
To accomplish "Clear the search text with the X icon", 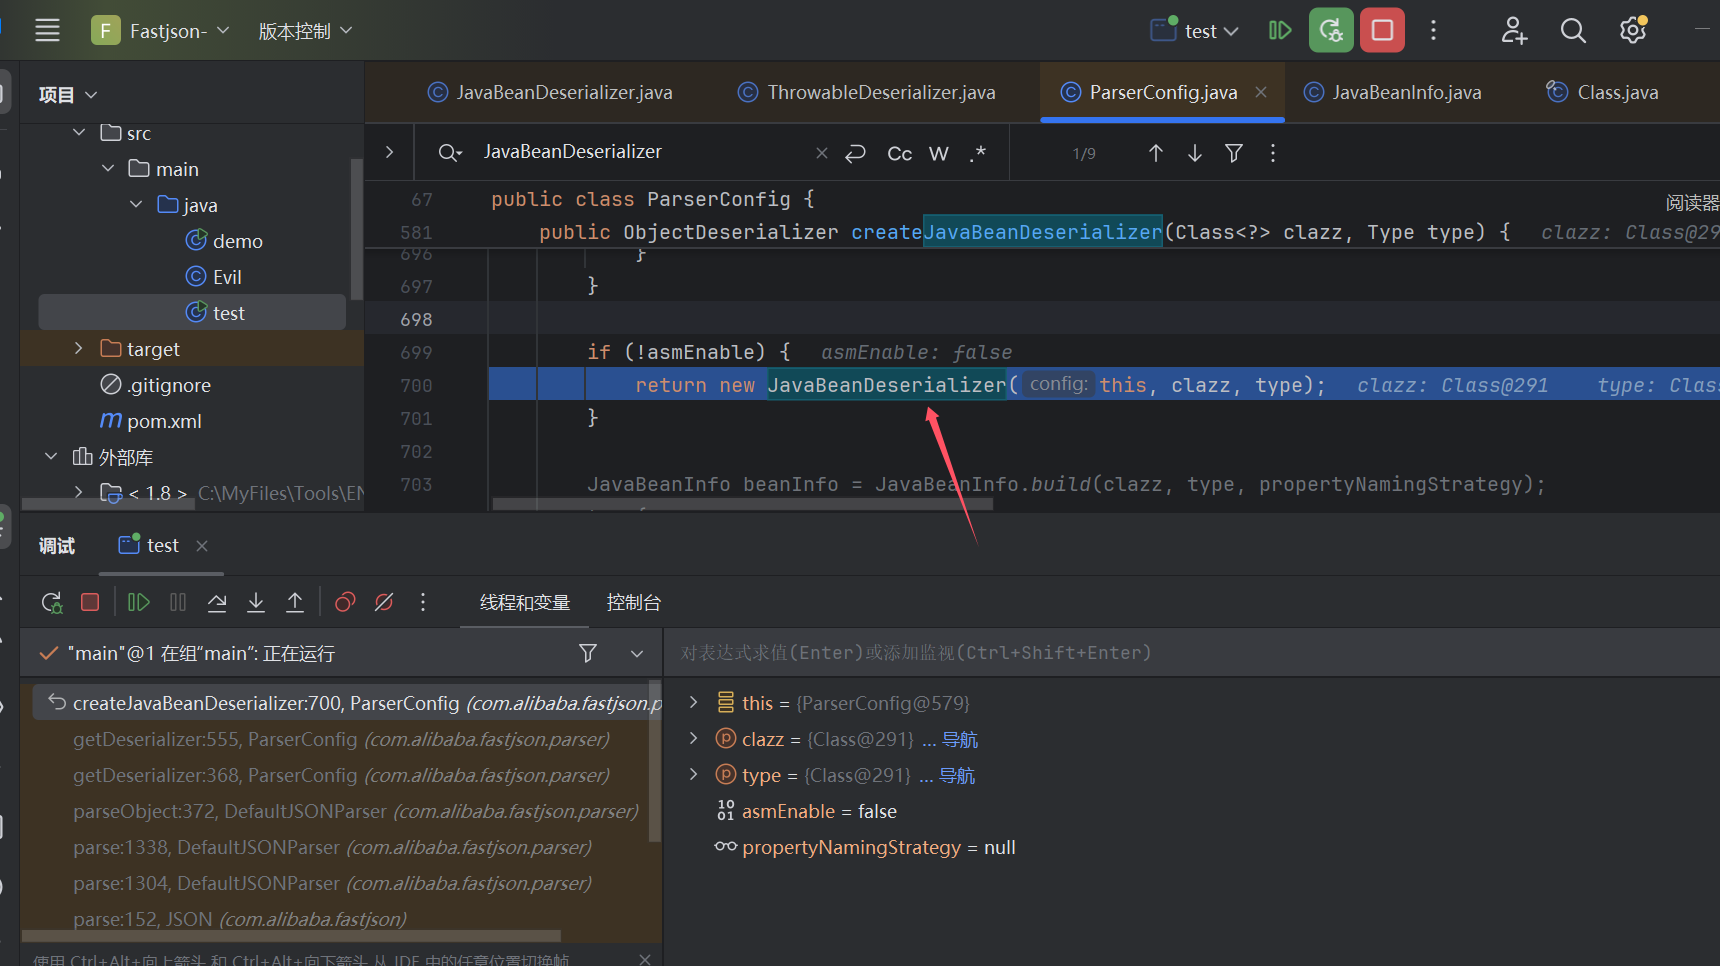I will click(x=821, y=153).
